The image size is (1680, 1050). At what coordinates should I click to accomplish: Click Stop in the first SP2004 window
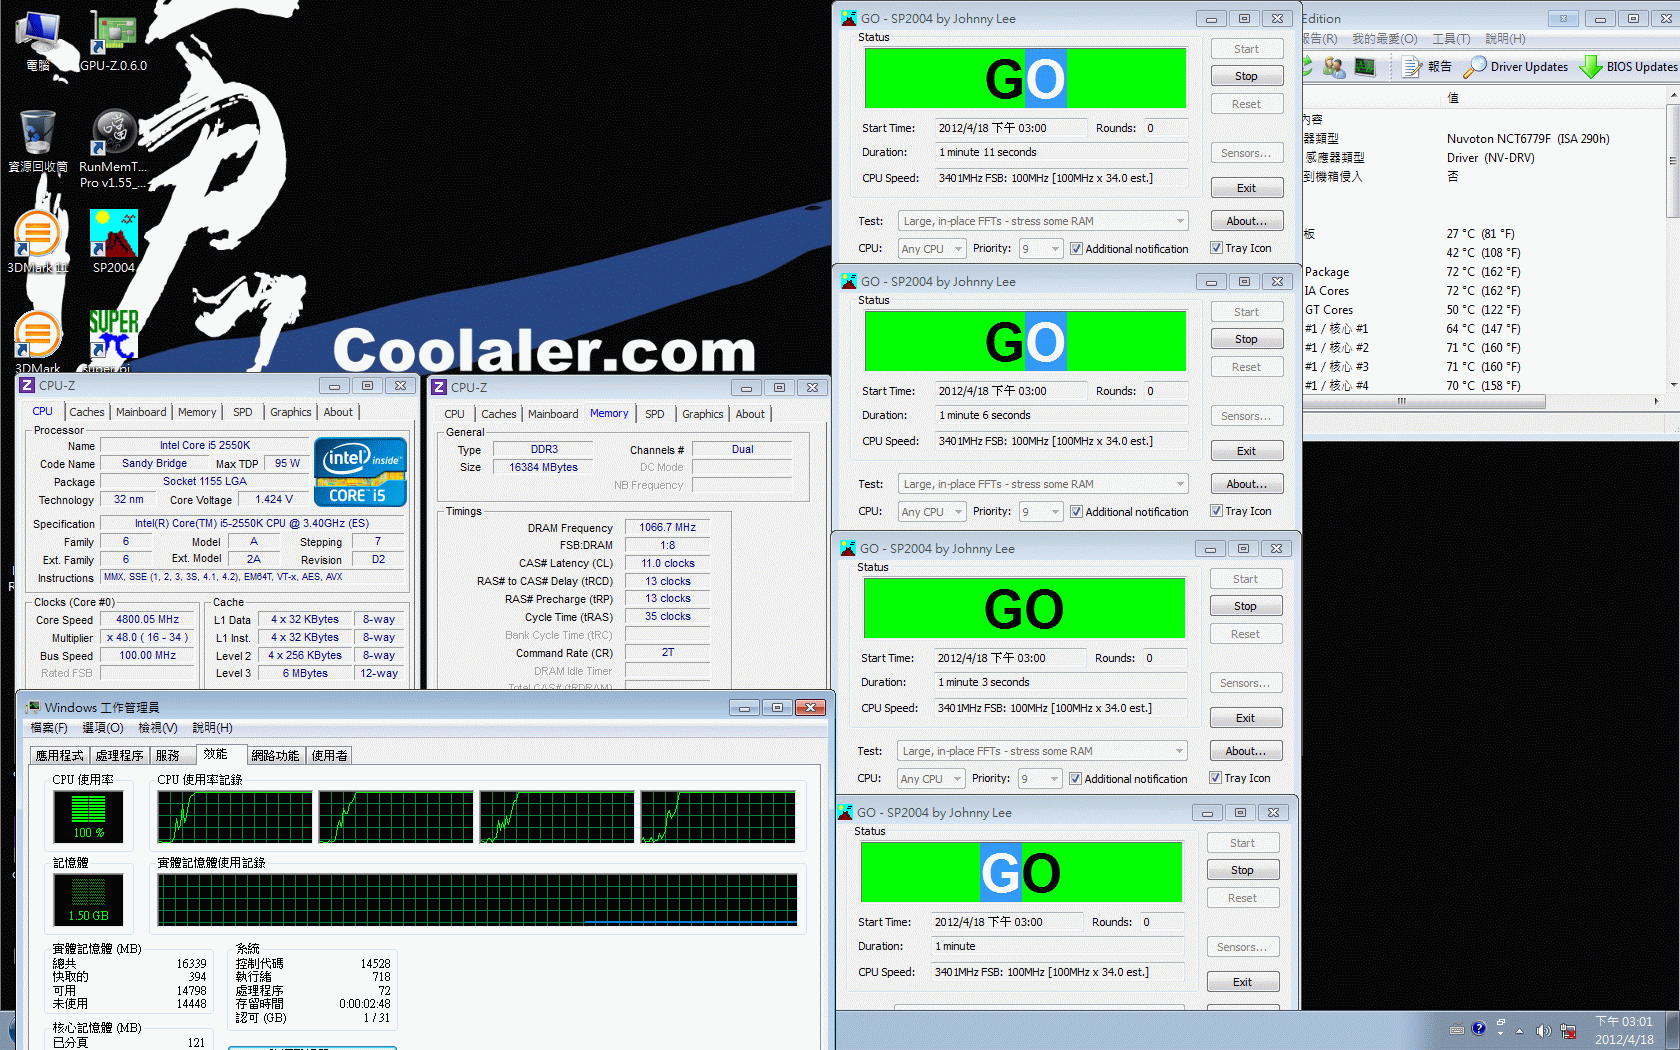click(1246, 76)
